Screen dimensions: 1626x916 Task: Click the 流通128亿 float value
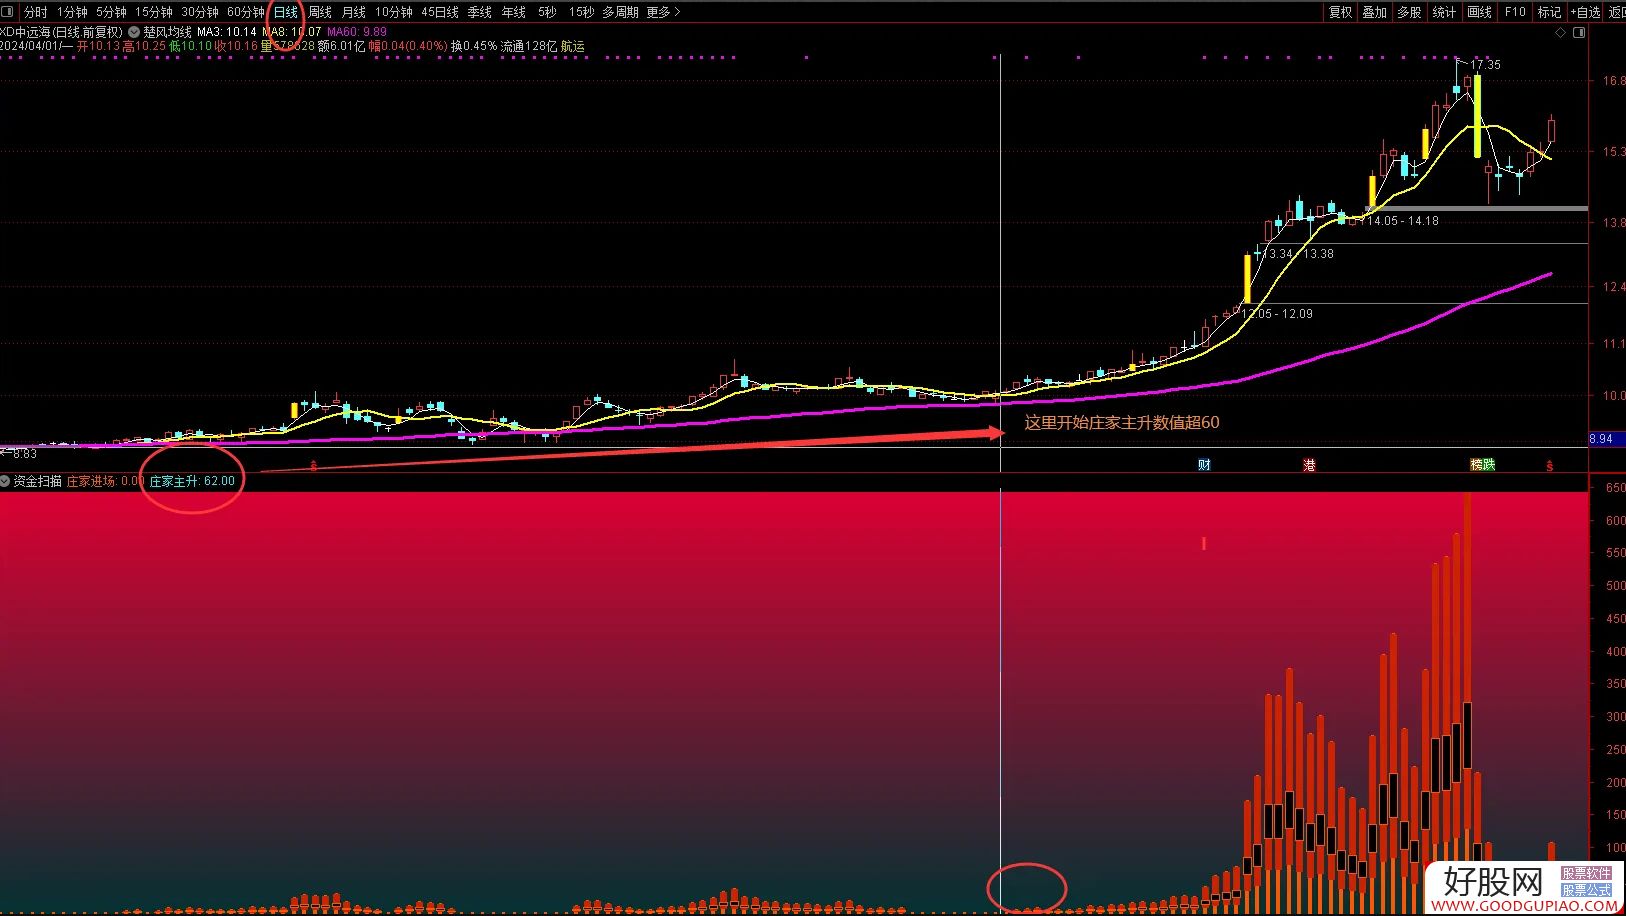click(x=529, y=46)
